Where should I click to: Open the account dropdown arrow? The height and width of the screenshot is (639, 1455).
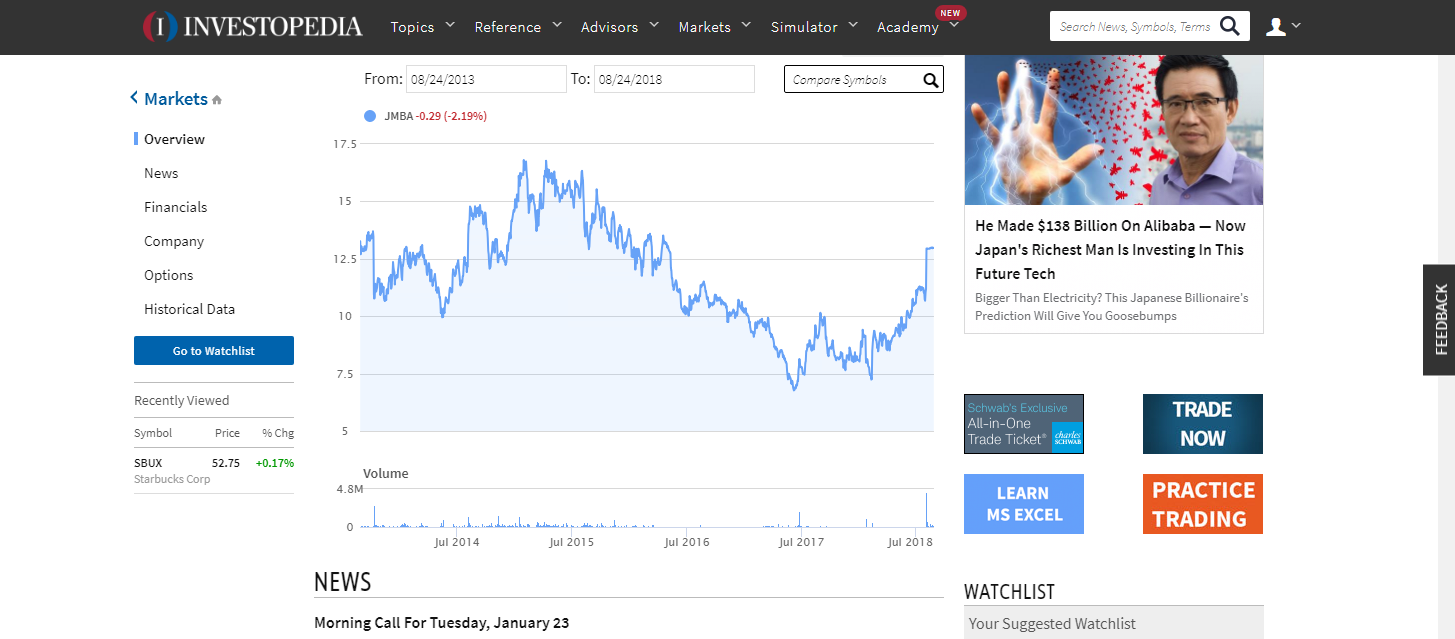click(x=1296, y=26)
